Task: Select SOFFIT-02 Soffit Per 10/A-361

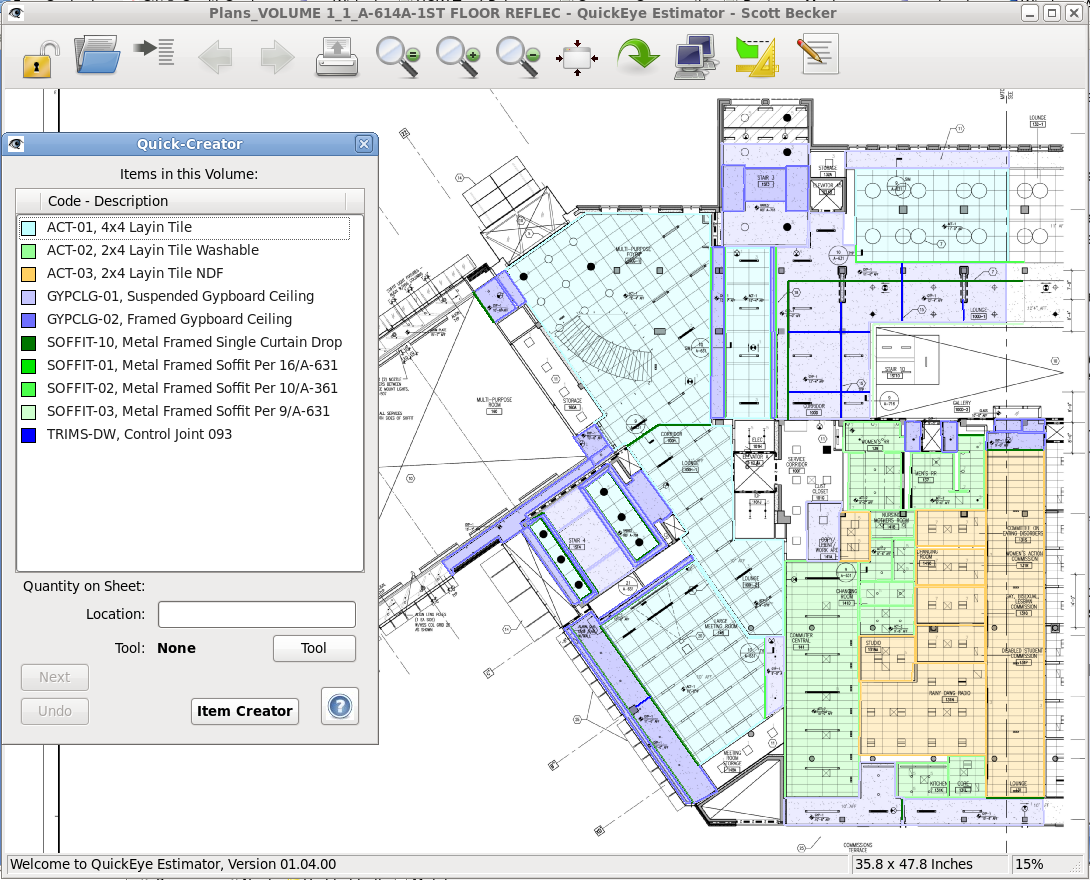Action: [184, 388]
